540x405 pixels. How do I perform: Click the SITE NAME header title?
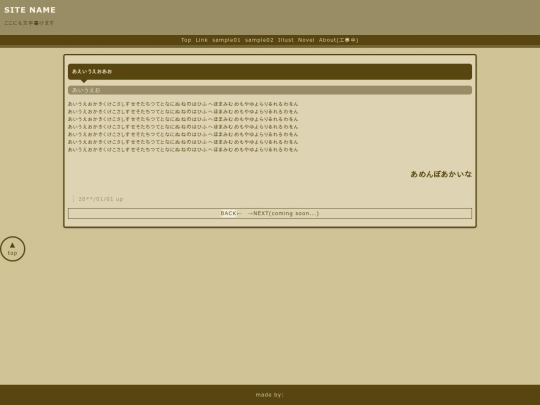pos(30,10)
